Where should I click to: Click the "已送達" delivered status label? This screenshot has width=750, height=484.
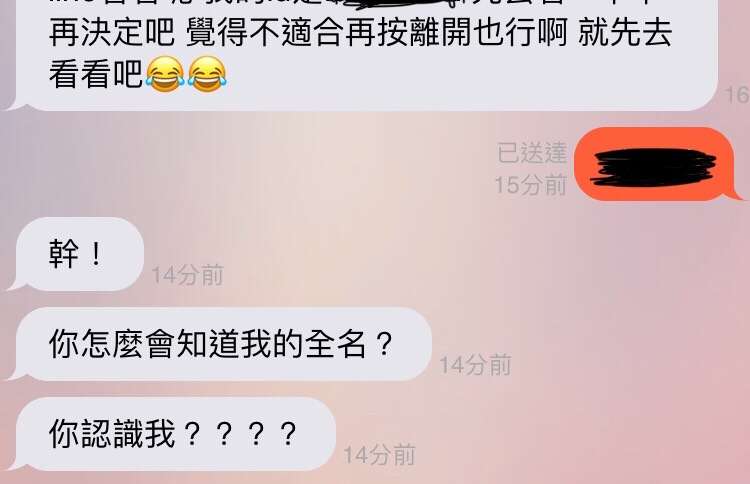tap(532, 153)
